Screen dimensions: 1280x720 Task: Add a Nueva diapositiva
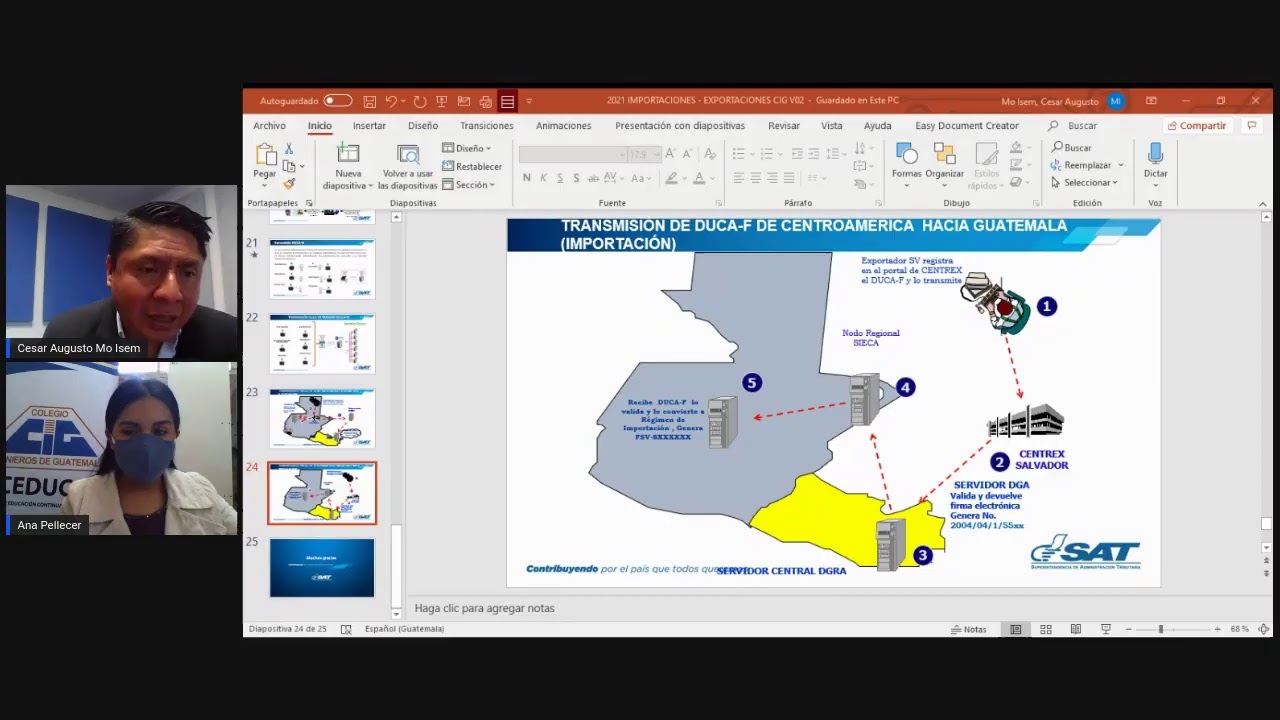348,167
